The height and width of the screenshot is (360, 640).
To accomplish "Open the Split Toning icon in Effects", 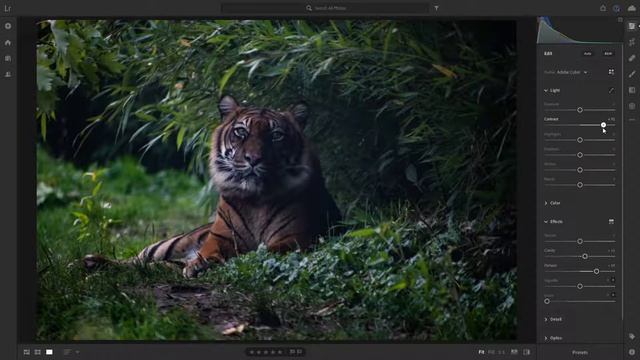I will [x=611, y=222].
